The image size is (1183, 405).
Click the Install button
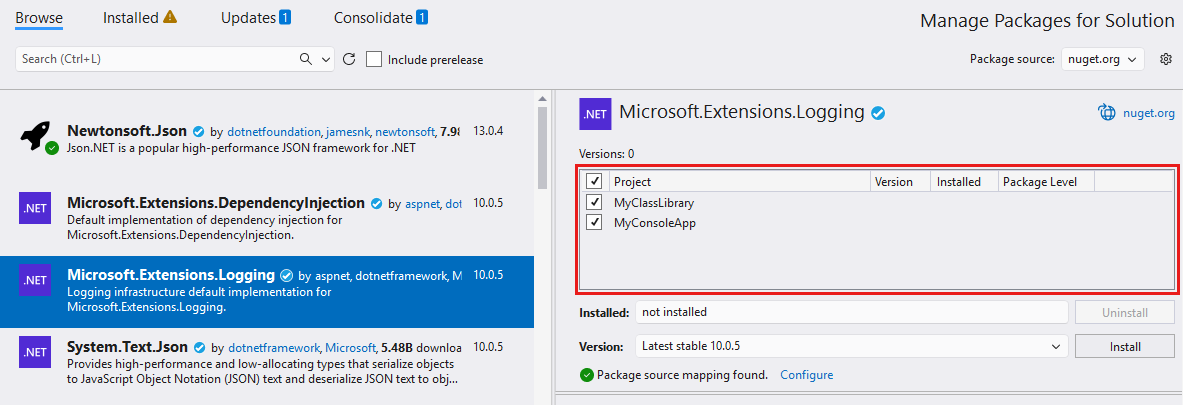[x=1124, y=346]
